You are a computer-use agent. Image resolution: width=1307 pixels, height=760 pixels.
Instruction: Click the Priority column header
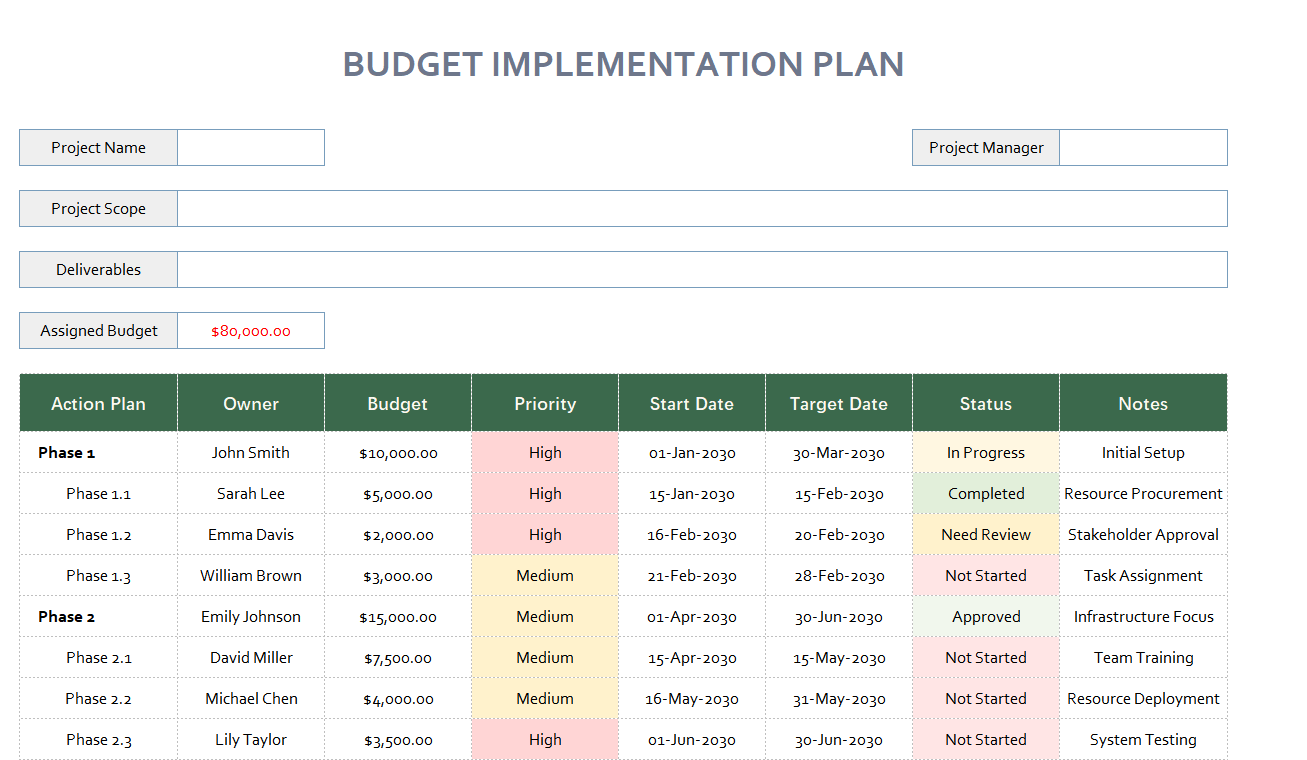coord(545,403)
